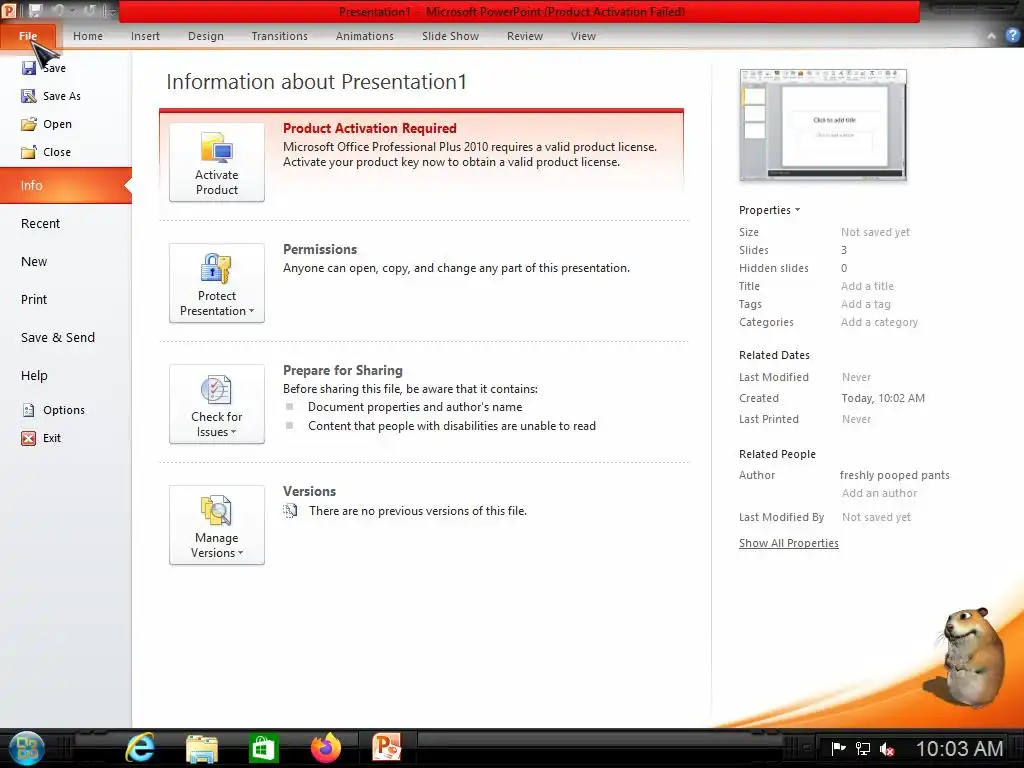
Task: Click the Product Activation Required heading
Action: coord(370,129)
